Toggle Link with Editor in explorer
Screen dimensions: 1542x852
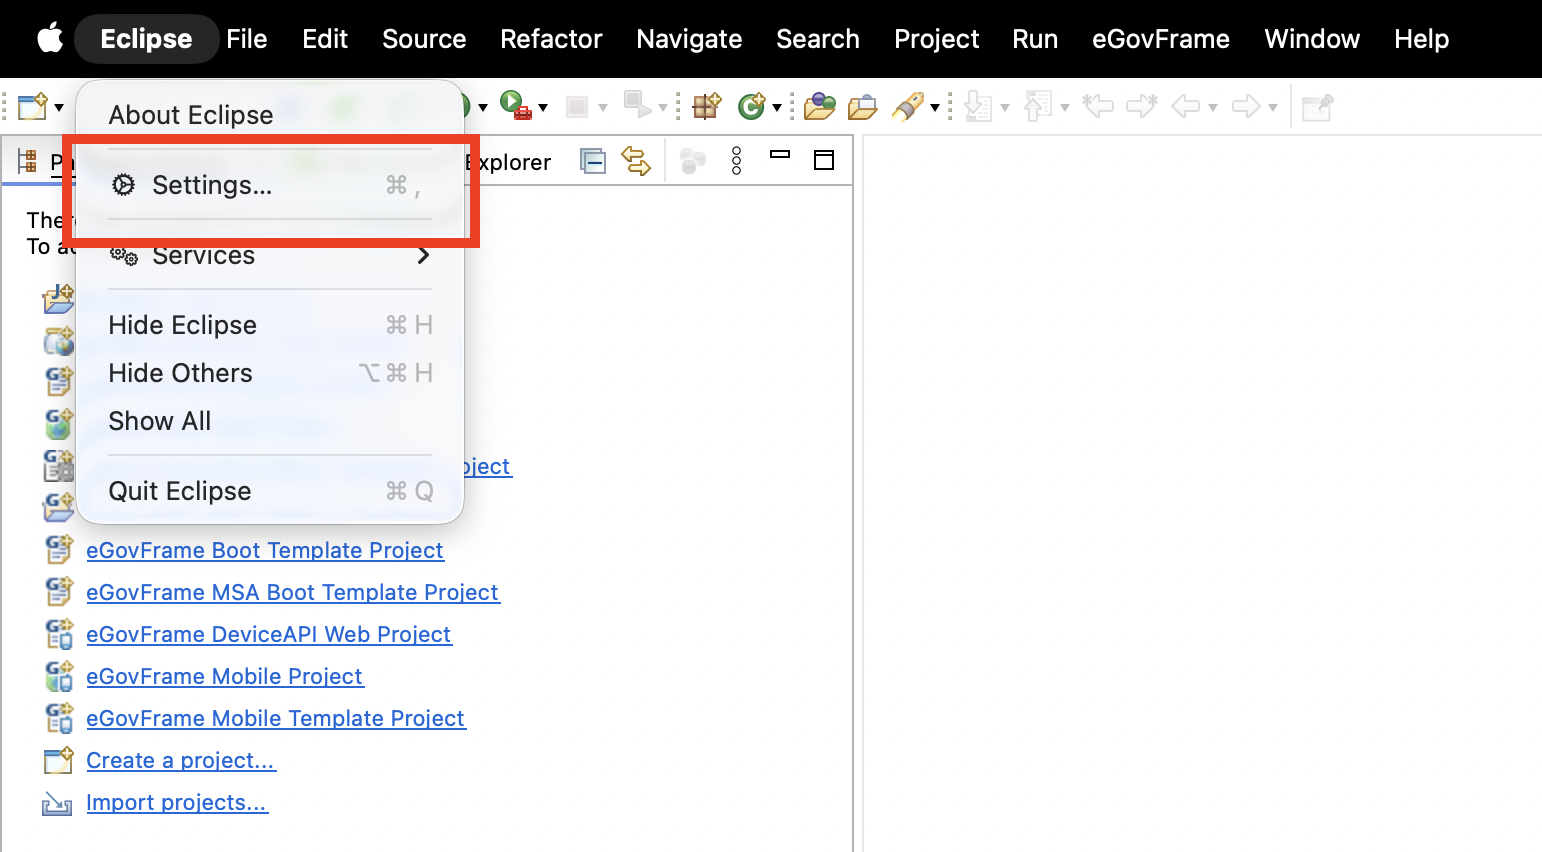coord(636,160)
